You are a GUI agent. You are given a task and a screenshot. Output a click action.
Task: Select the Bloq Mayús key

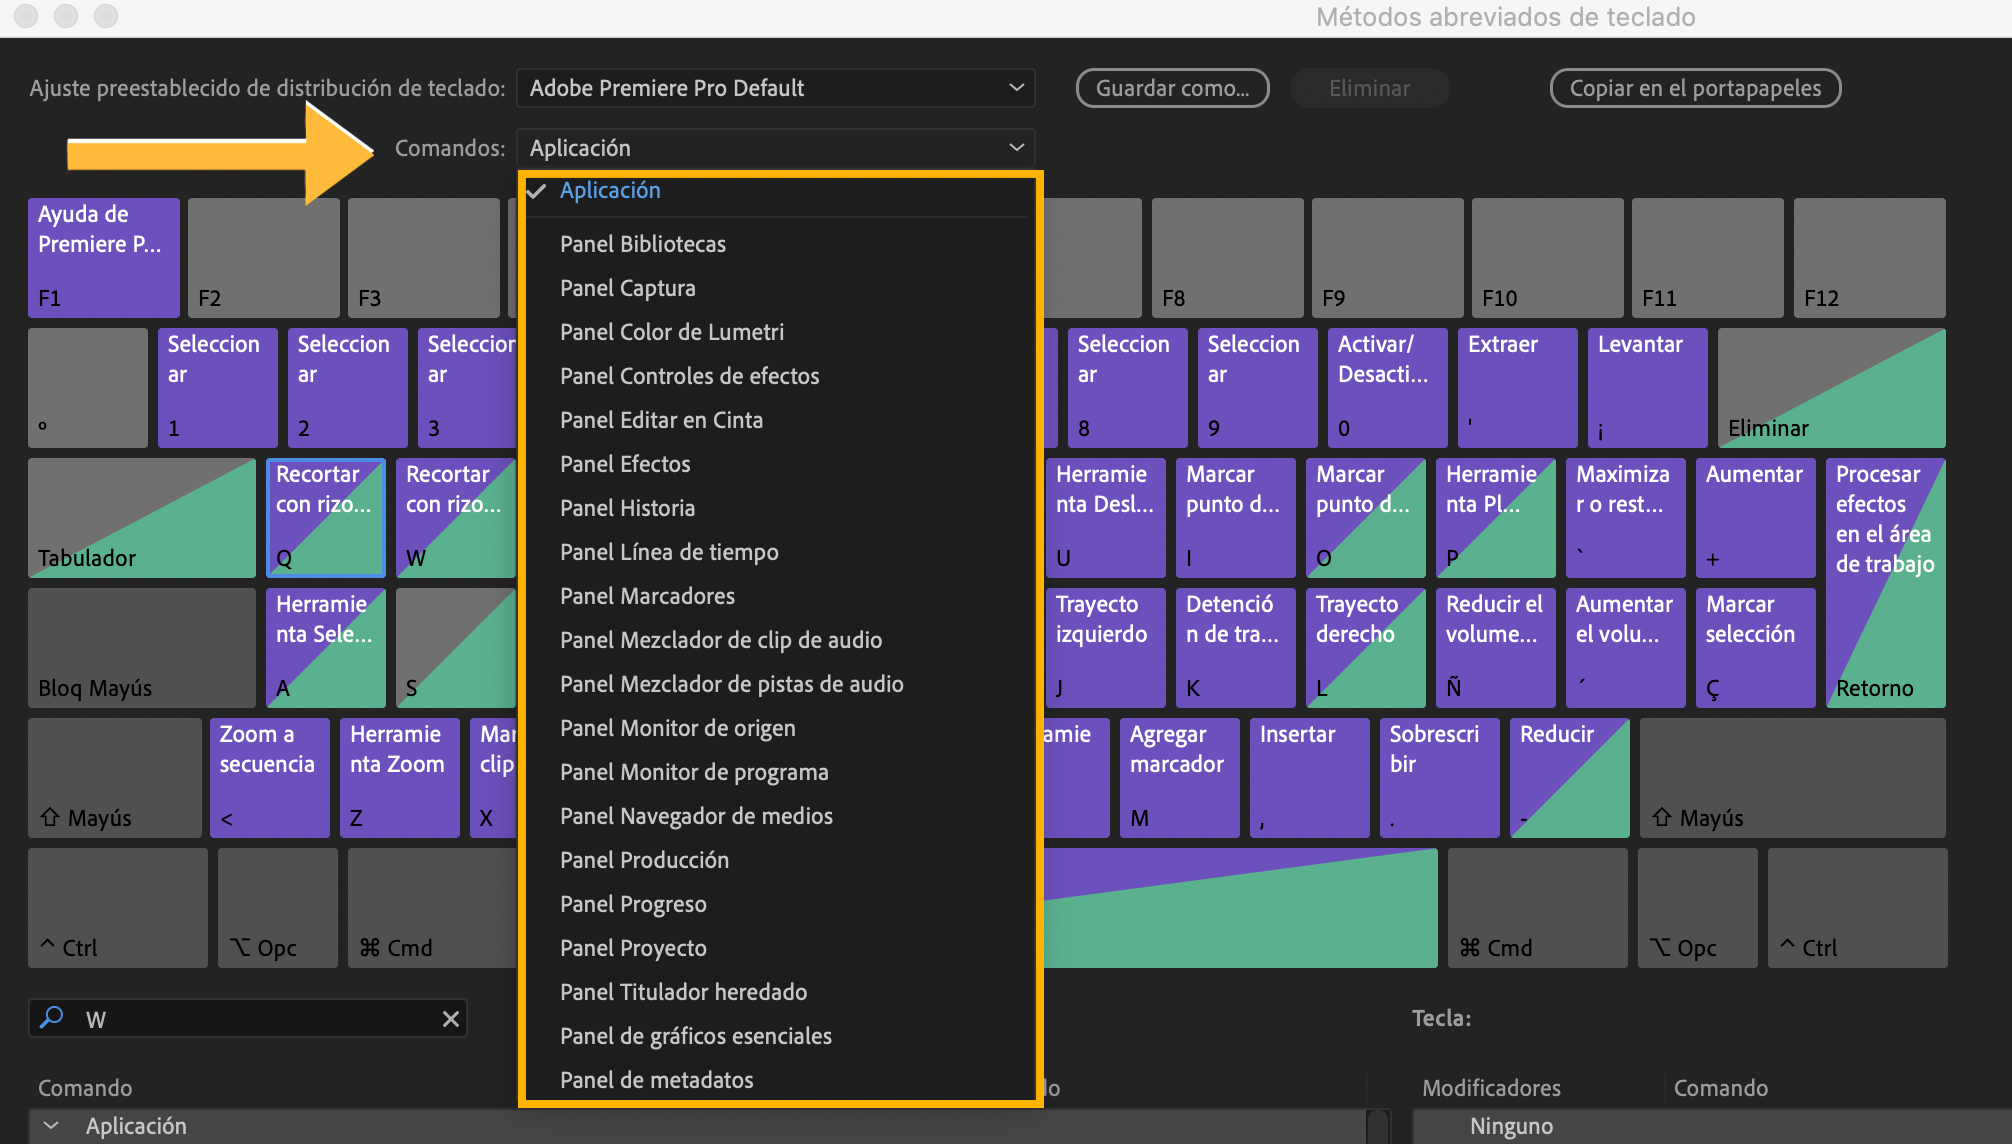click(142, 648)
